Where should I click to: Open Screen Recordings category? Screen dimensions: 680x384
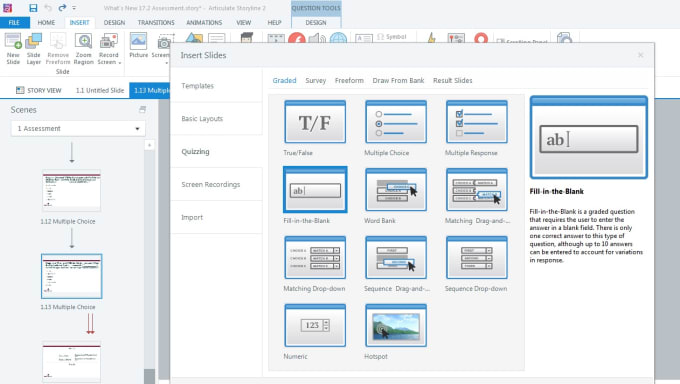pos(216,184)
